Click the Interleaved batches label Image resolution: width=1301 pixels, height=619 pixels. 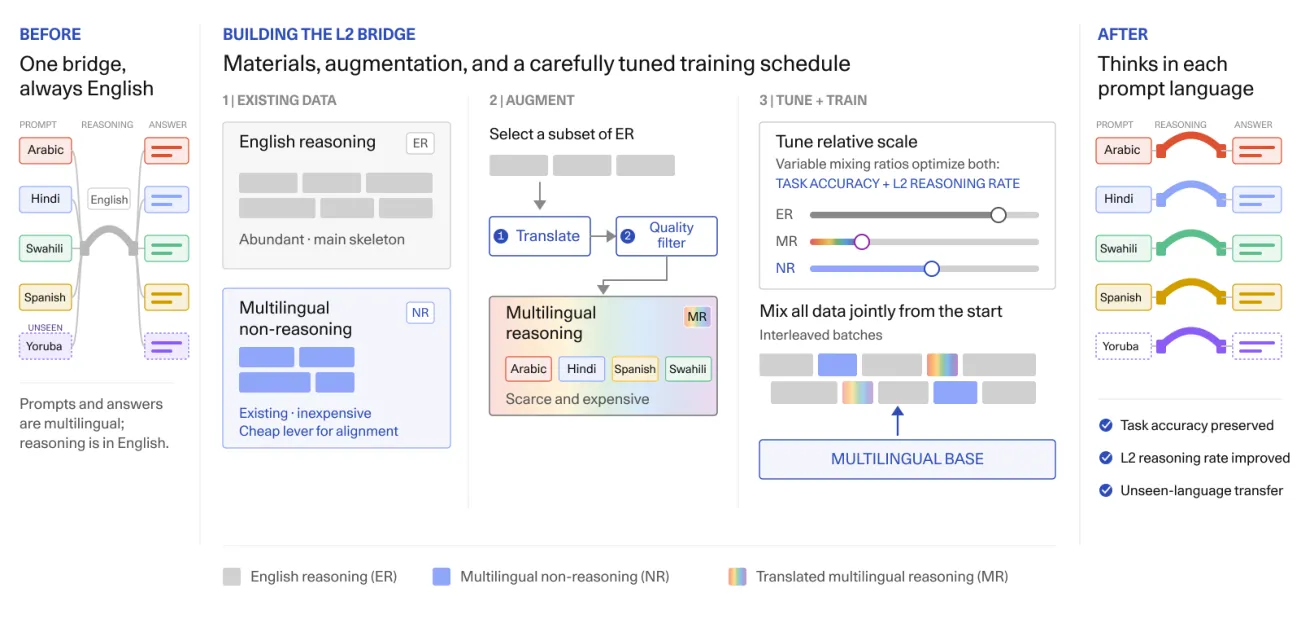(x=821, y=335)
